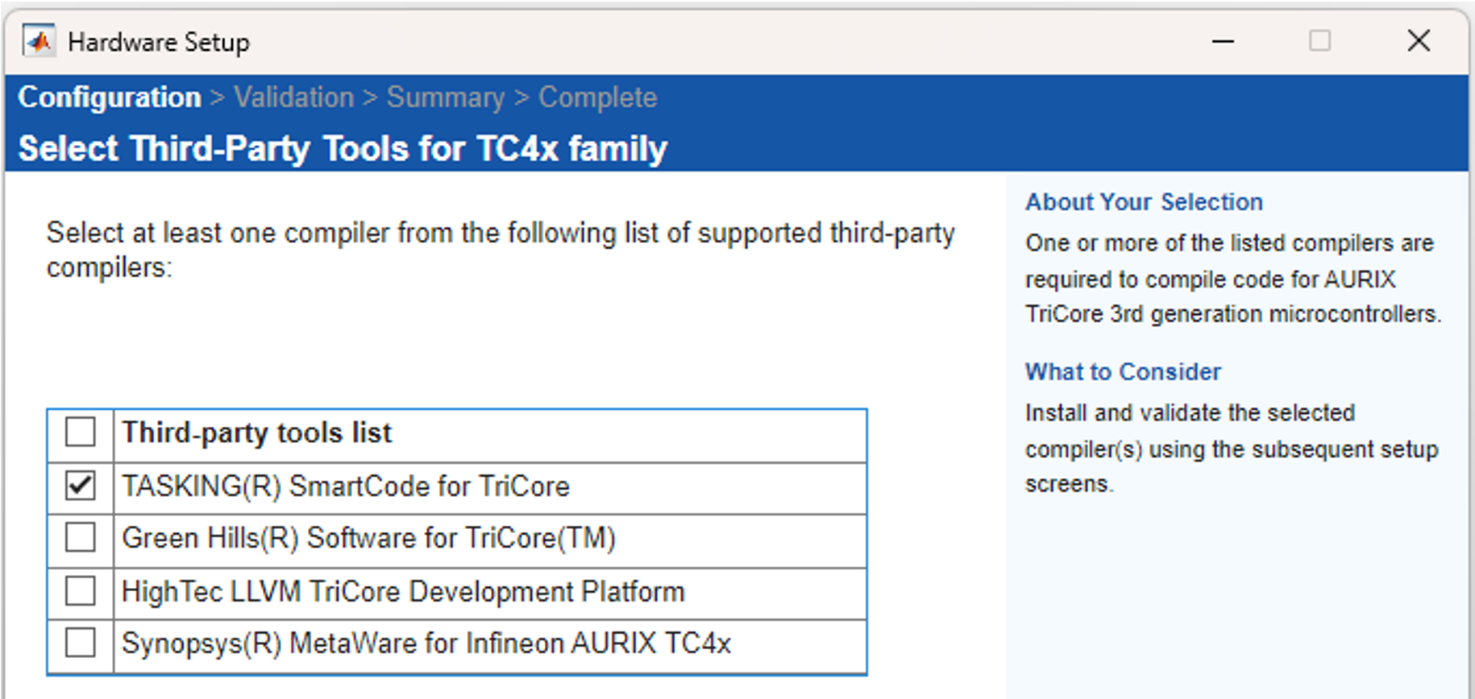Click the What to Consider heading
Image resolution: width=1475 pixels, height=699 pixels.
[1123, 372]
